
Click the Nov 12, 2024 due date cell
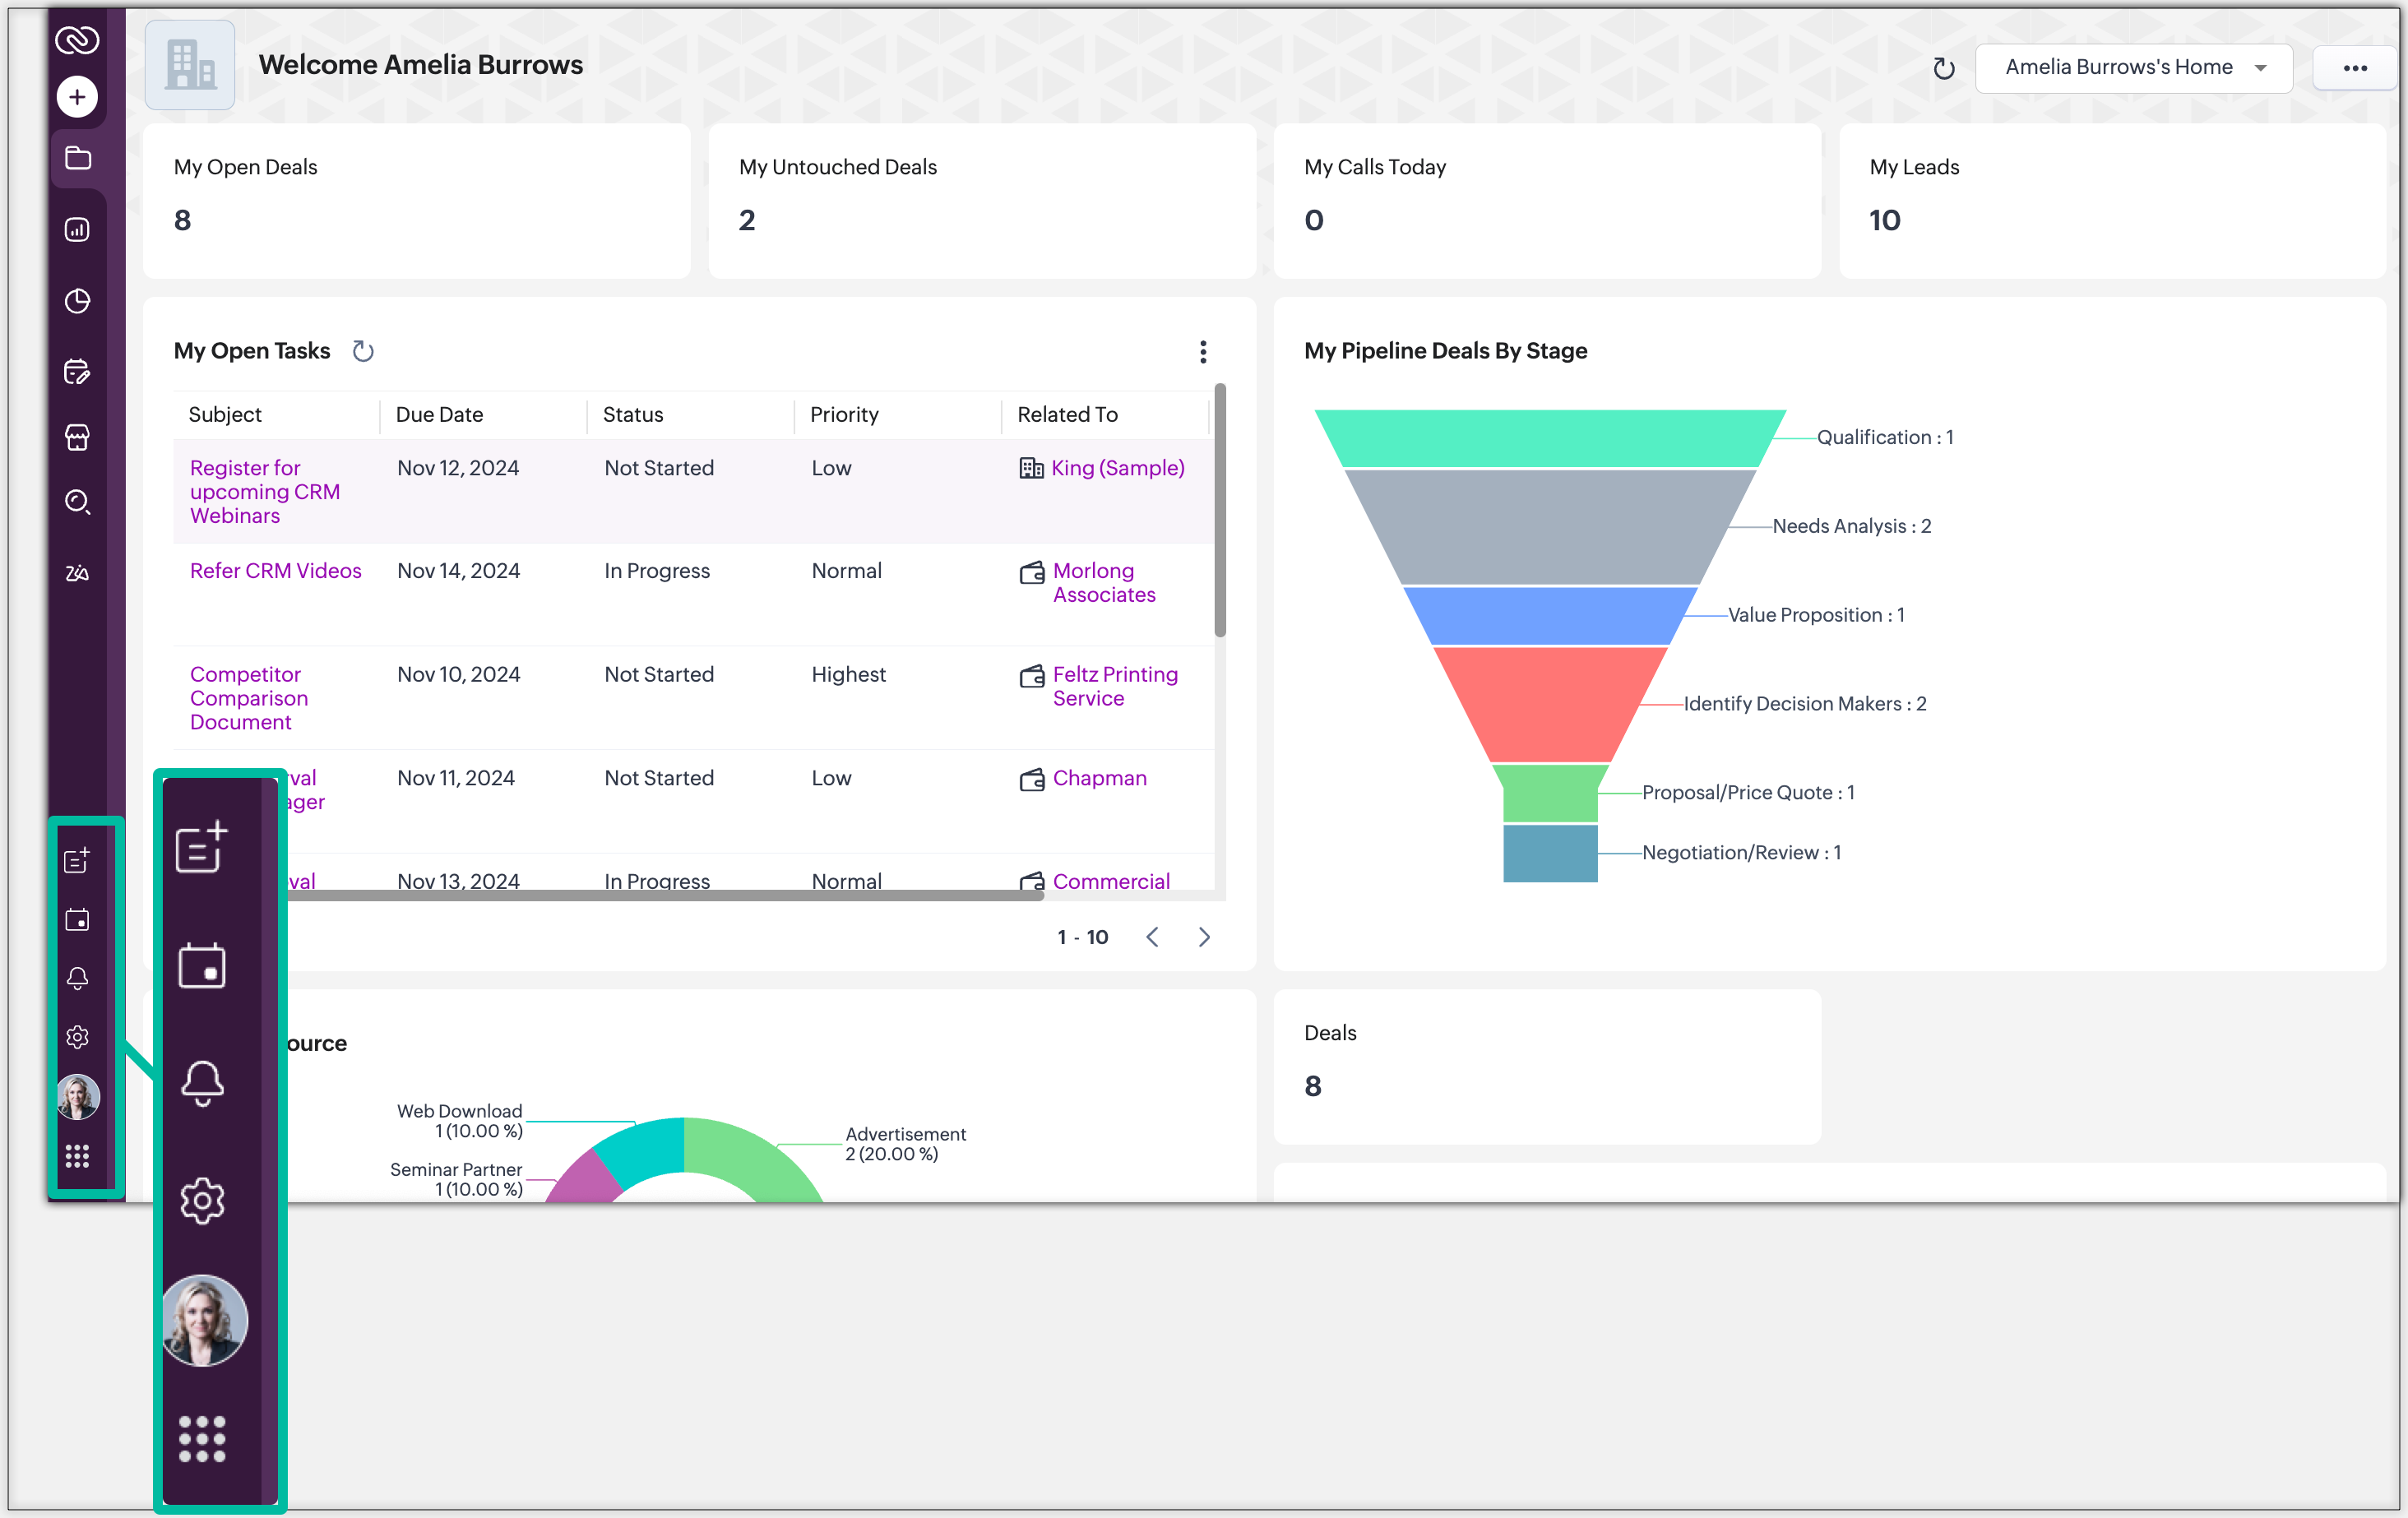click(458, 468)
